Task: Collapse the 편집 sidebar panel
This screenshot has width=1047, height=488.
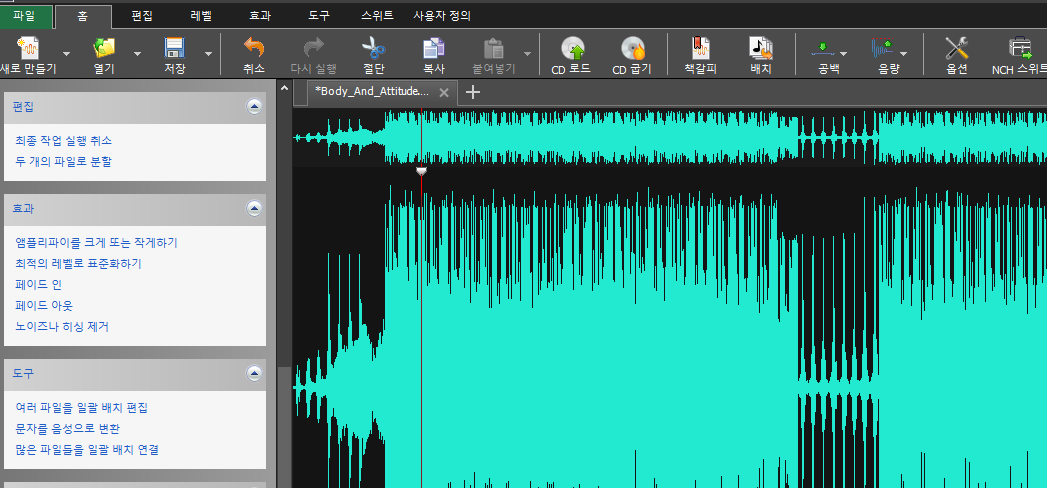Action: [x=254, y=107]
